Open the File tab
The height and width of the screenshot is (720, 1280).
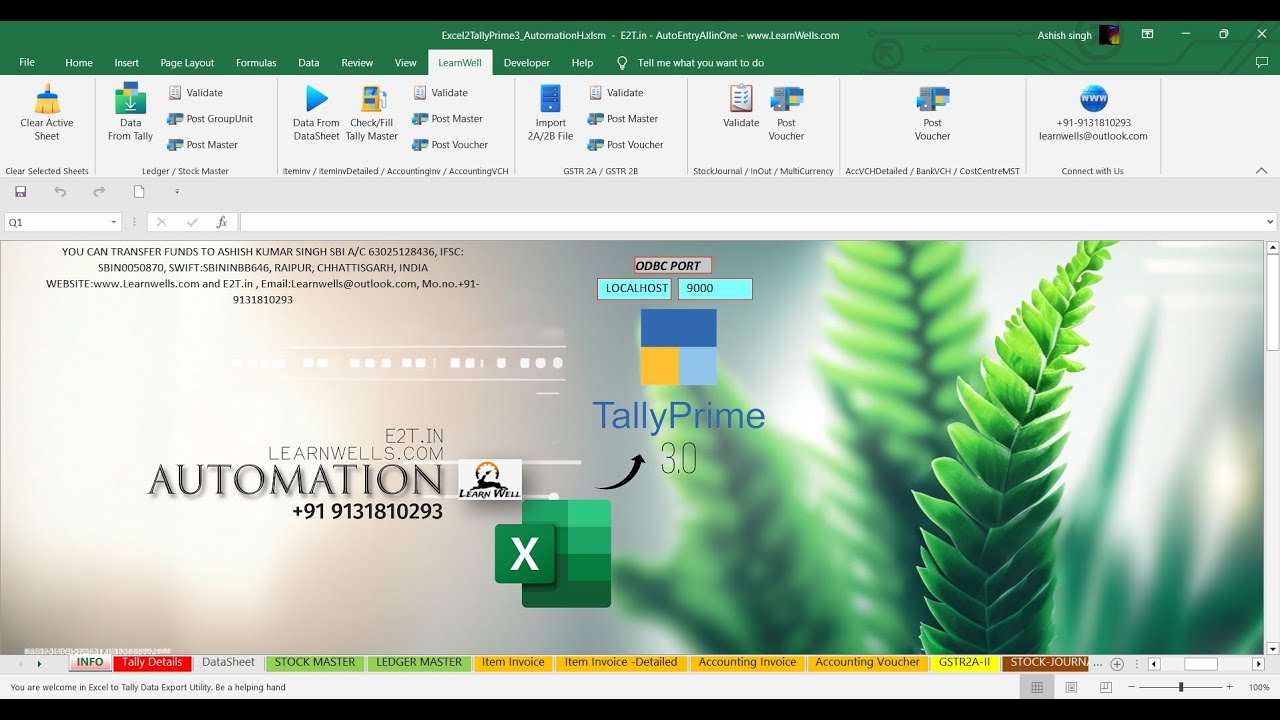click(27, 62)
